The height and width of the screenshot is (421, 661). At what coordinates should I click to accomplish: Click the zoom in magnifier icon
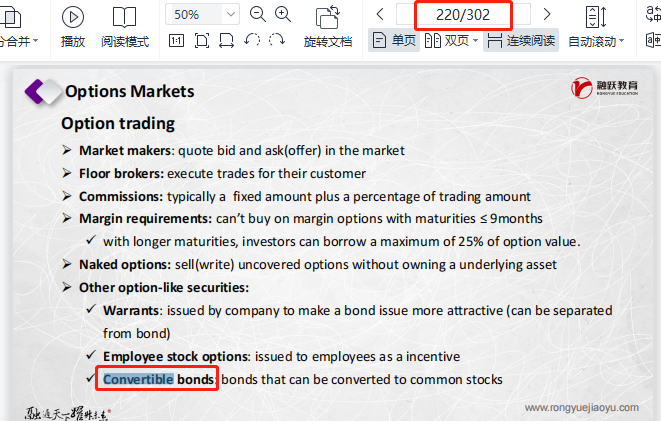tap(283, 14)
